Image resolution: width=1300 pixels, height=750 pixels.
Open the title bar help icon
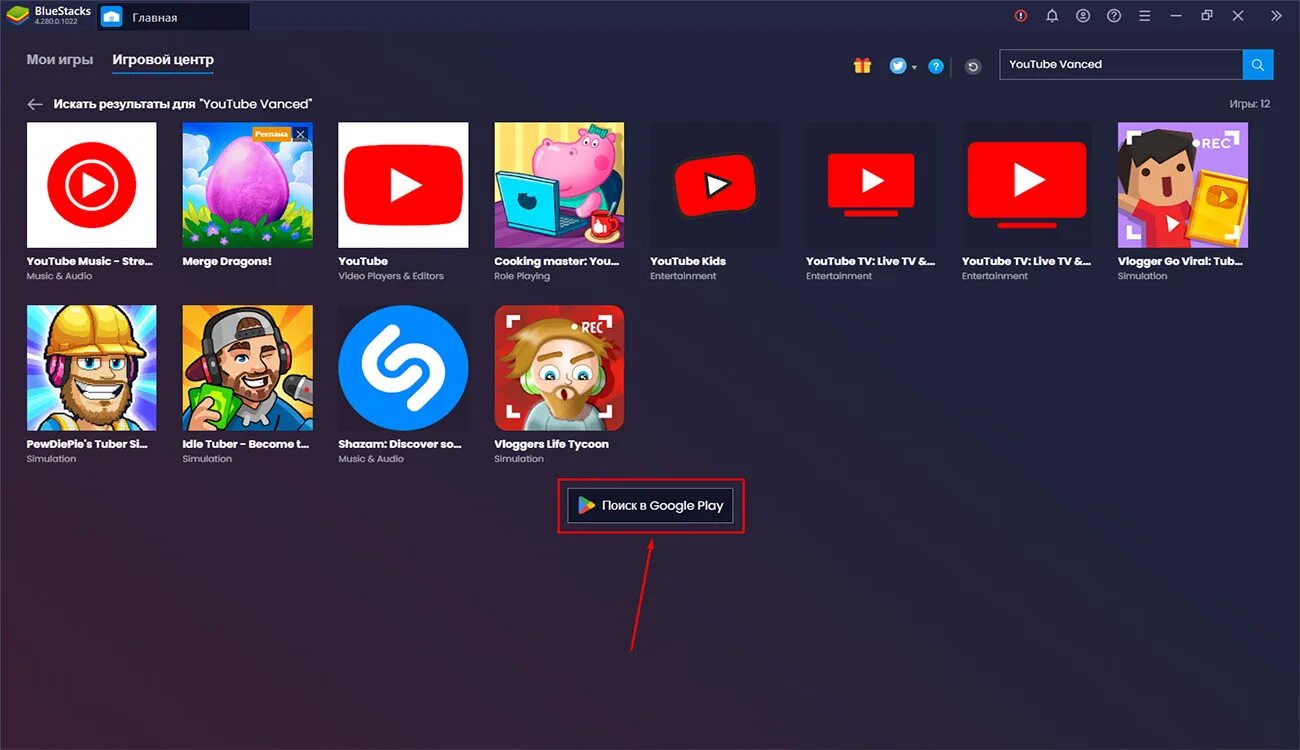click(x=1114, y=16)
